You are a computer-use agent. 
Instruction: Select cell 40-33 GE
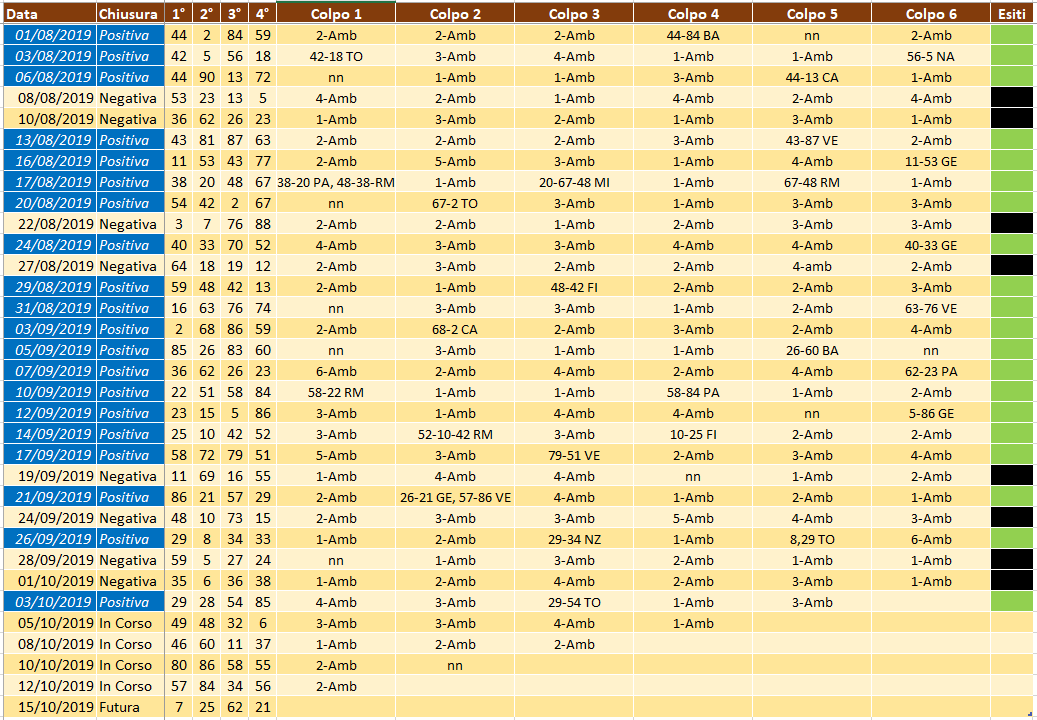(931, 245)
